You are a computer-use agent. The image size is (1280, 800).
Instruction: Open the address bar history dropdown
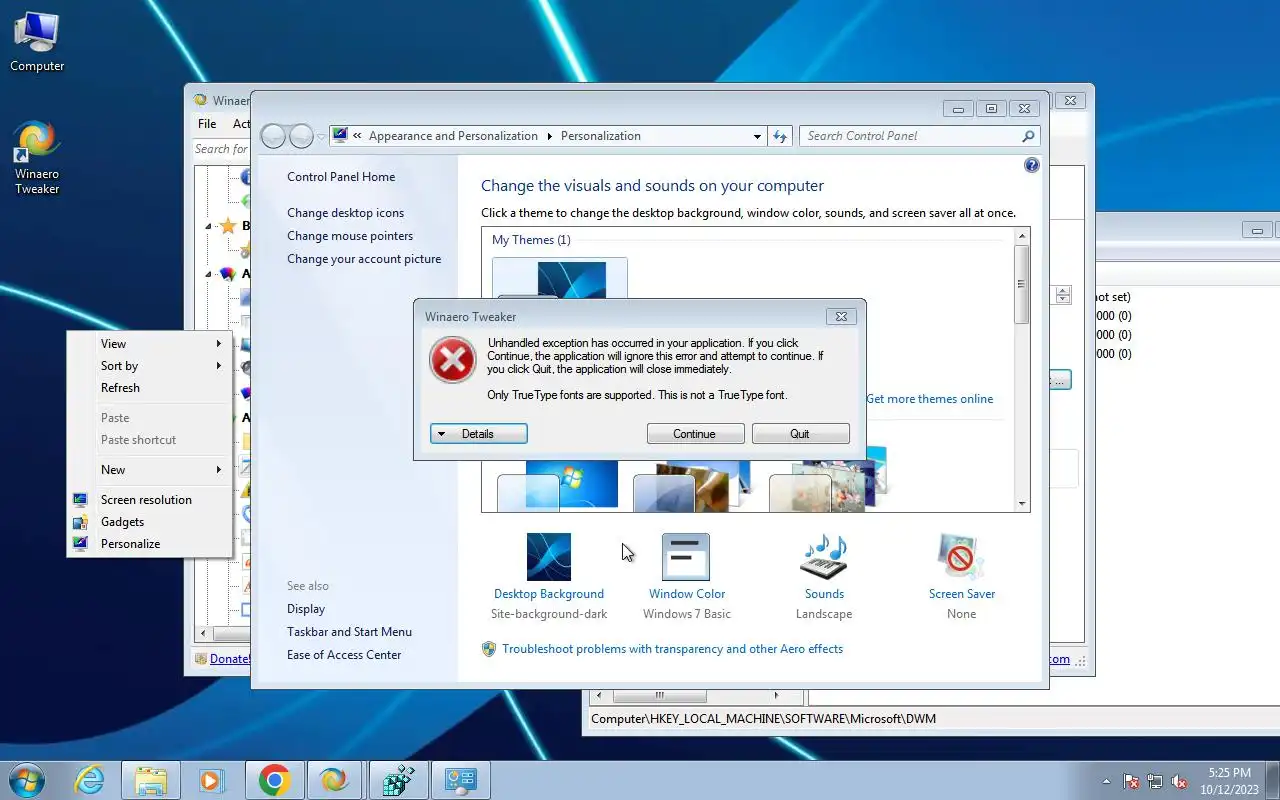pyautogui.click(x=757, y=136)
